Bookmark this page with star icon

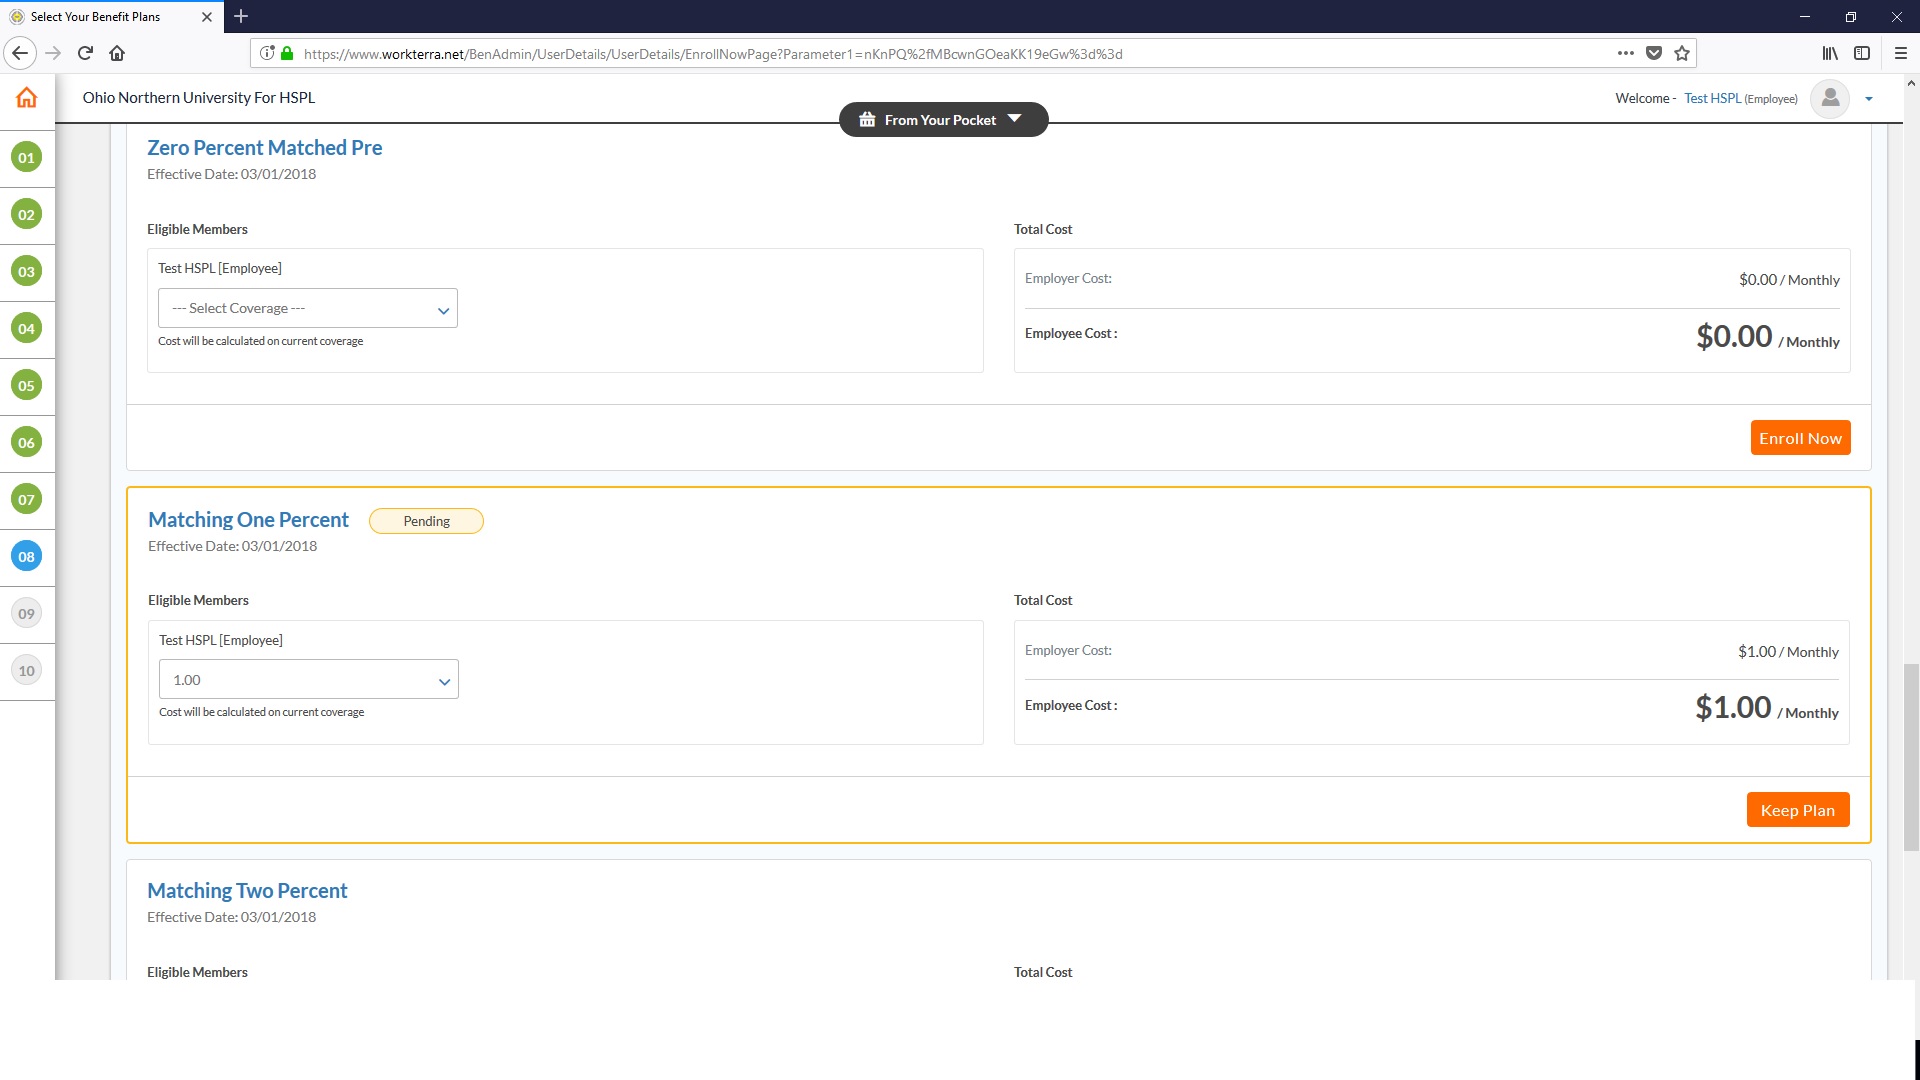tap(1682, 54)
